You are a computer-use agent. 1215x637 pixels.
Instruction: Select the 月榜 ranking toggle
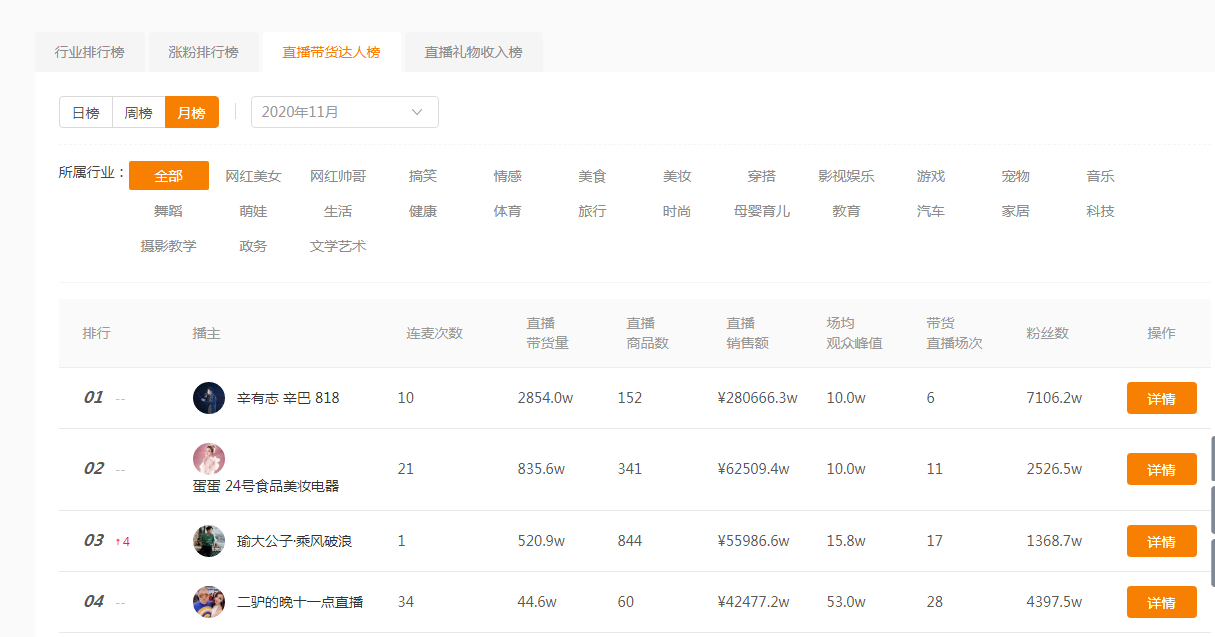coord(191,112)
